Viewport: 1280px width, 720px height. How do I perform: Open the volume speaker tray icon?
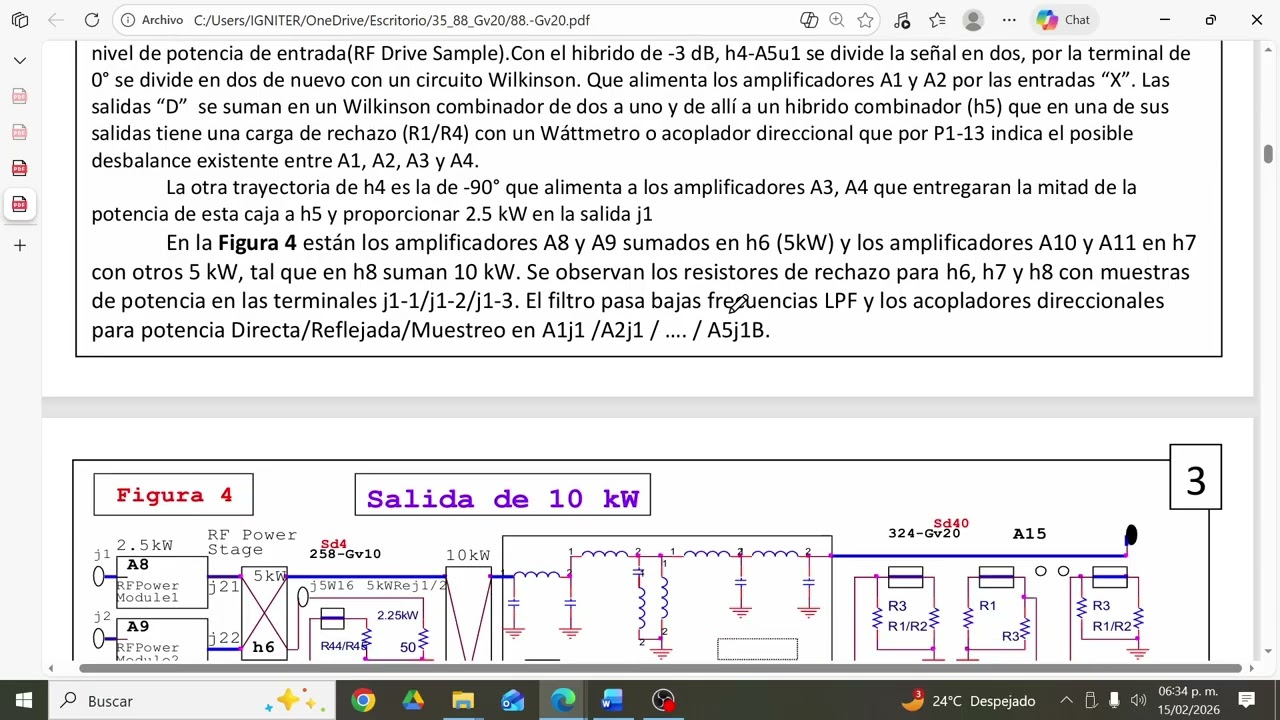click(x=1138, y=701)
